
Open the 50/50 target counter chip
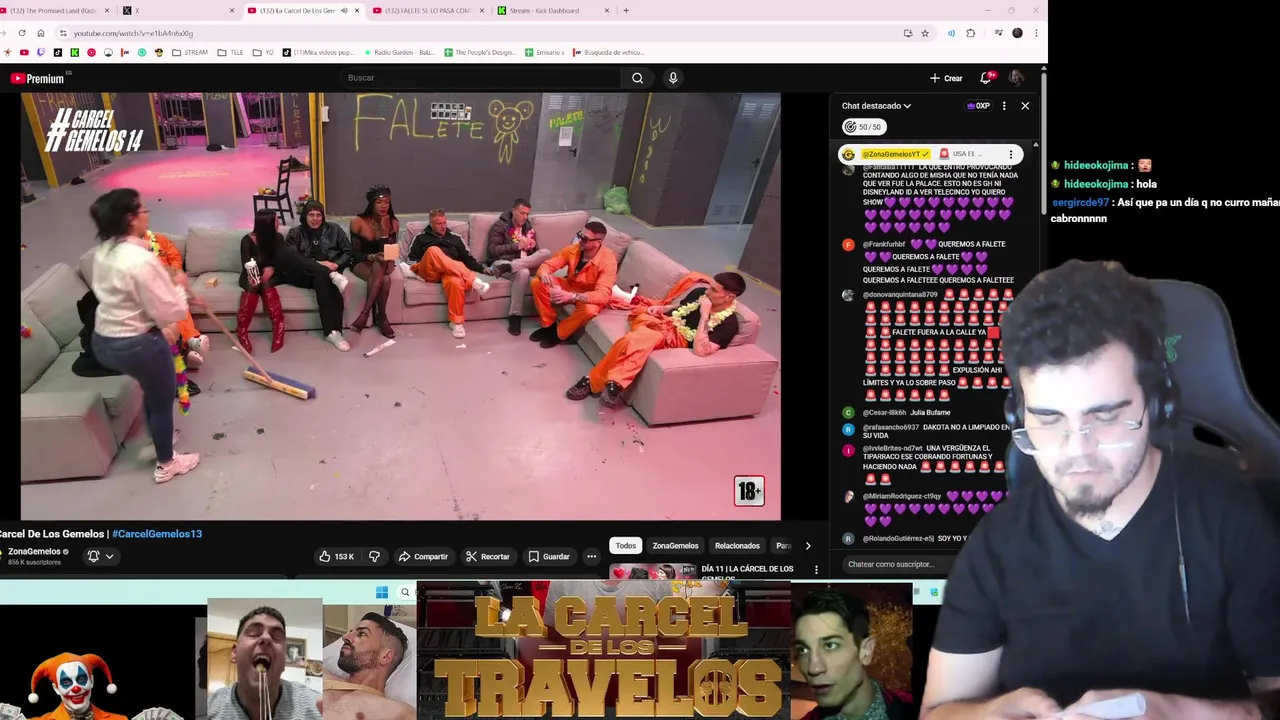[863, 127]
